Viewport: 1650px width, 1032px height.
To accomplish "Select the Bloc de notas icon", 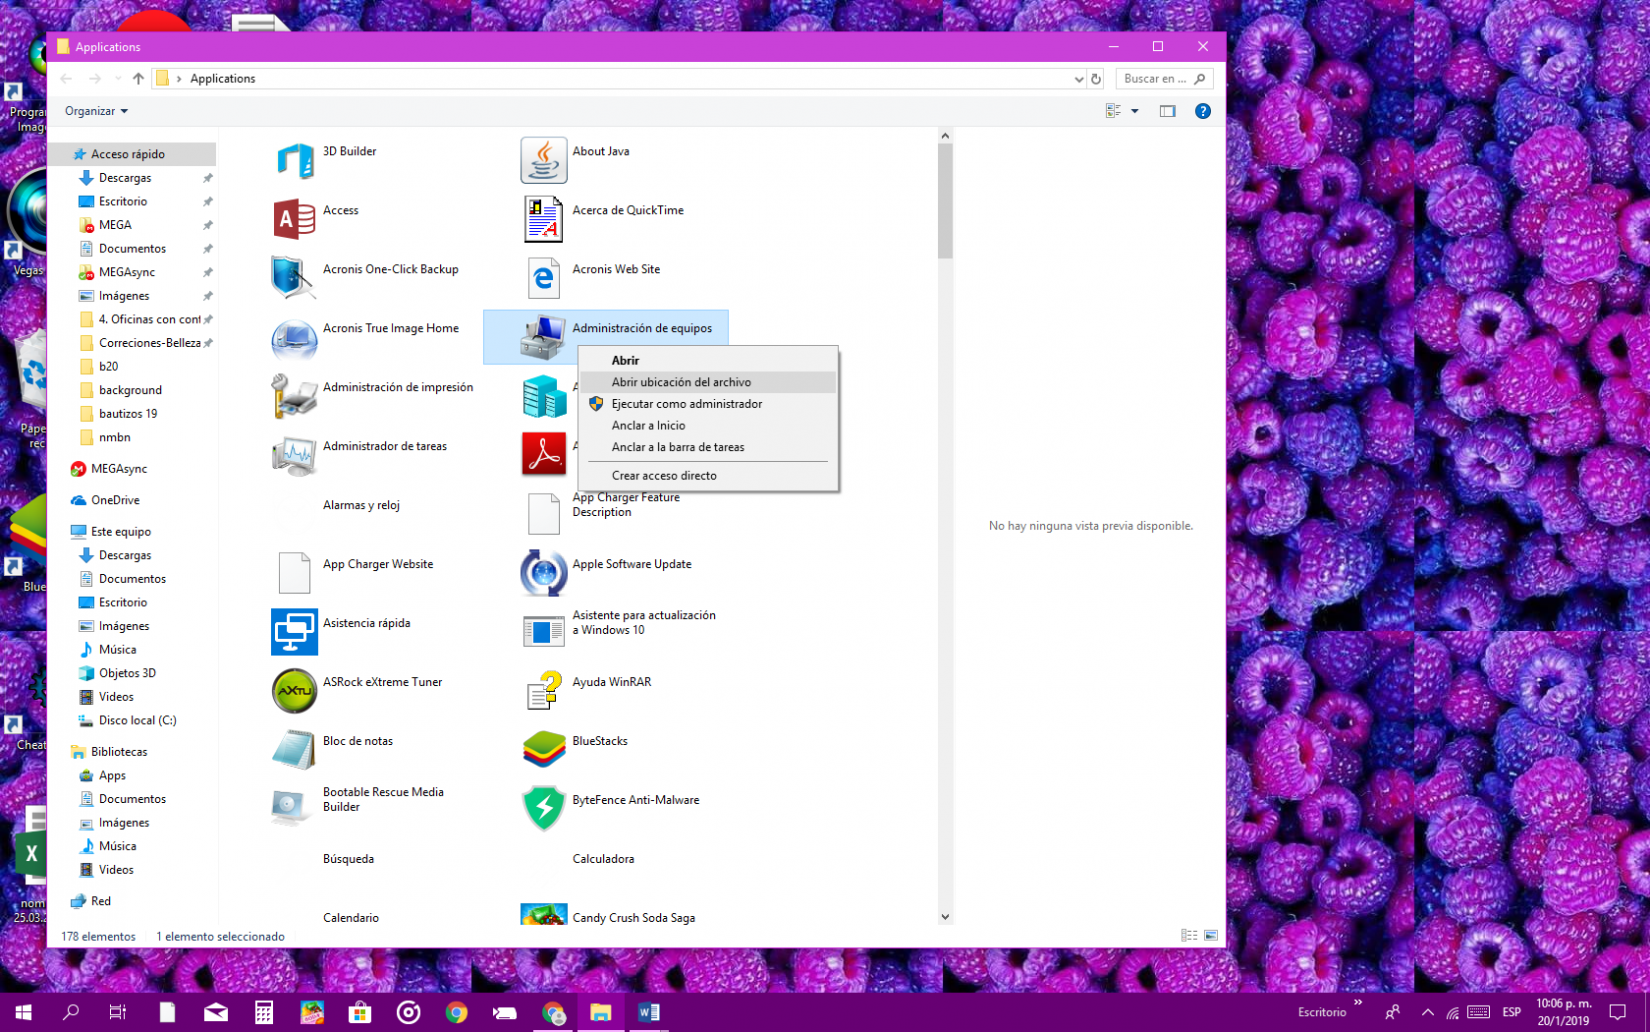I will (x=294, y=751).
